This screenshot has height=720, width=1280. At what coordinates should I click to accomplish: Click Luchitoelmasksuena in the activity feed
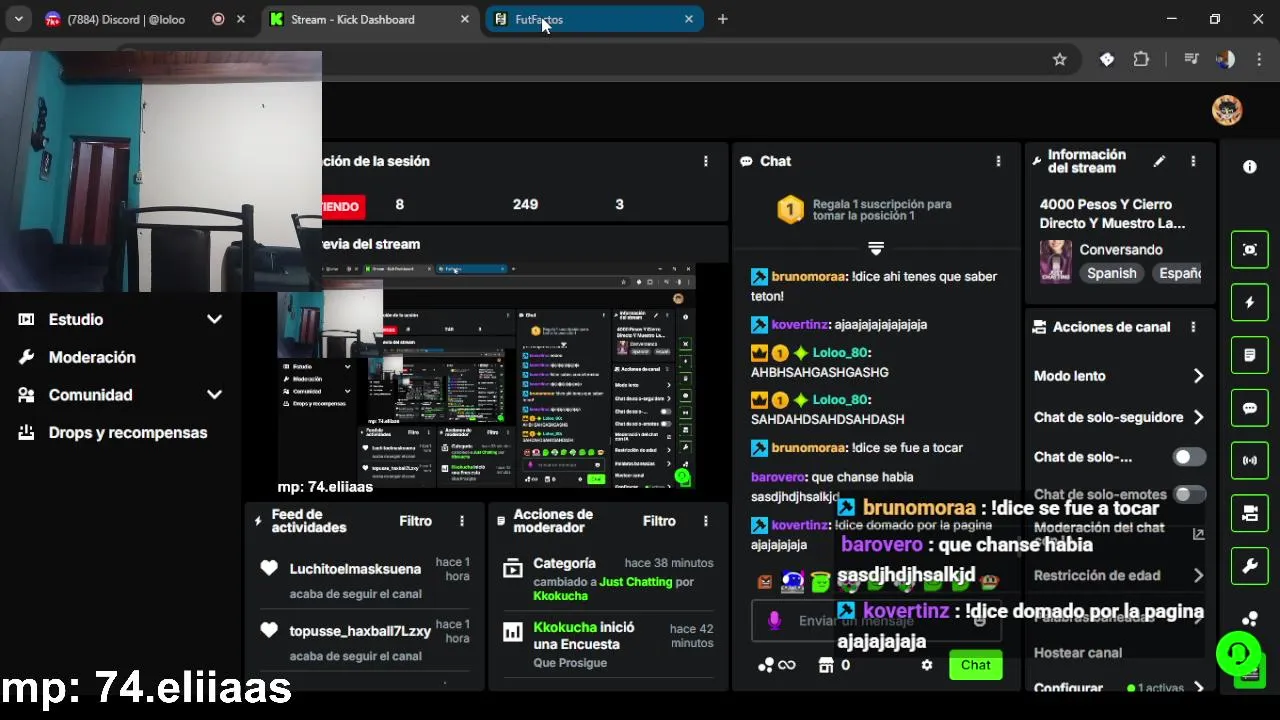(x=355, y=569)
